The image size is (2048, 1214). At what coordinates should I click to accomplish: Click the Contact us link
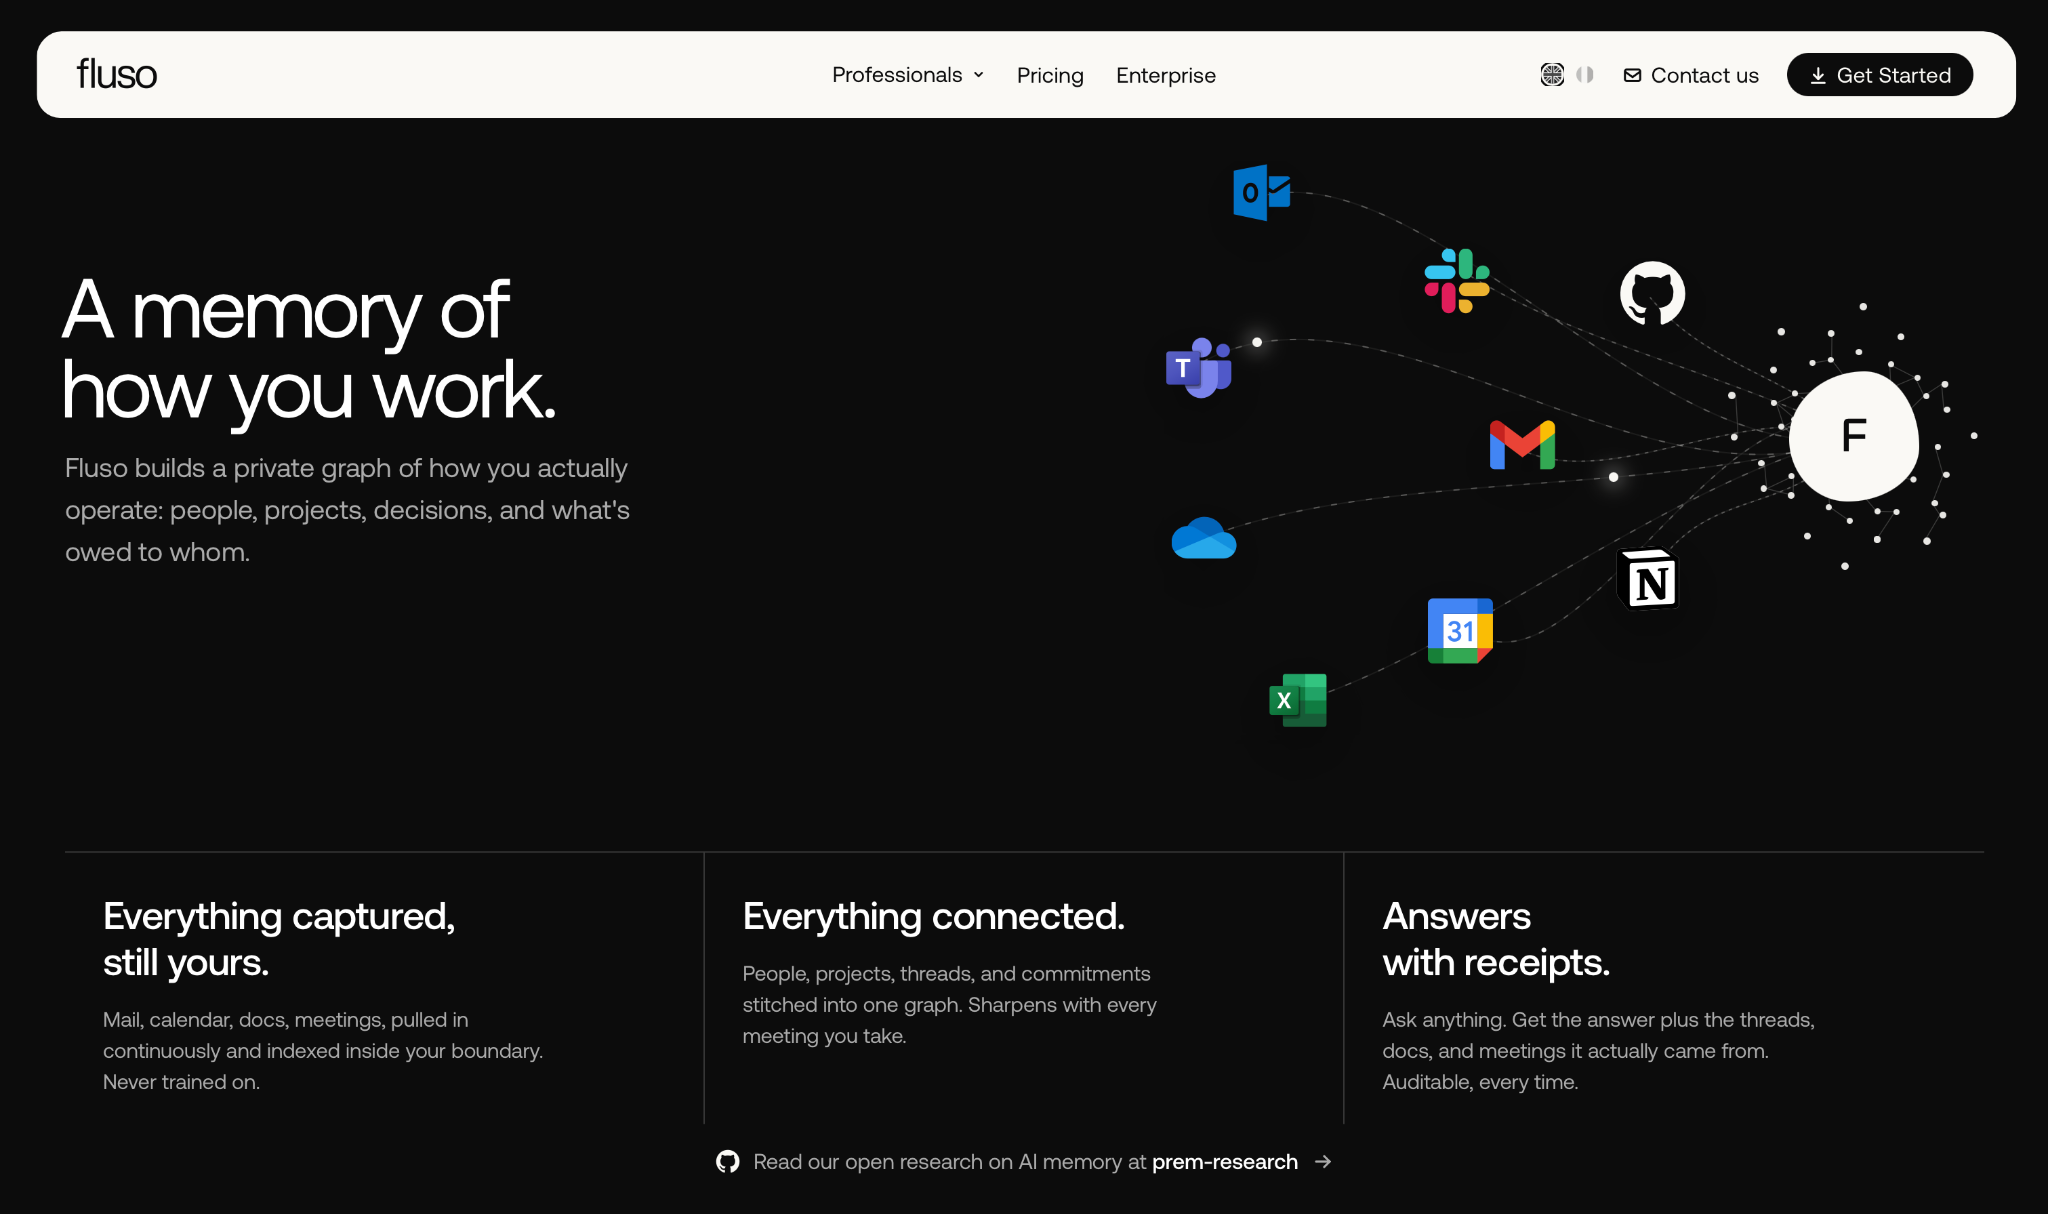(x=1691, y=75)
